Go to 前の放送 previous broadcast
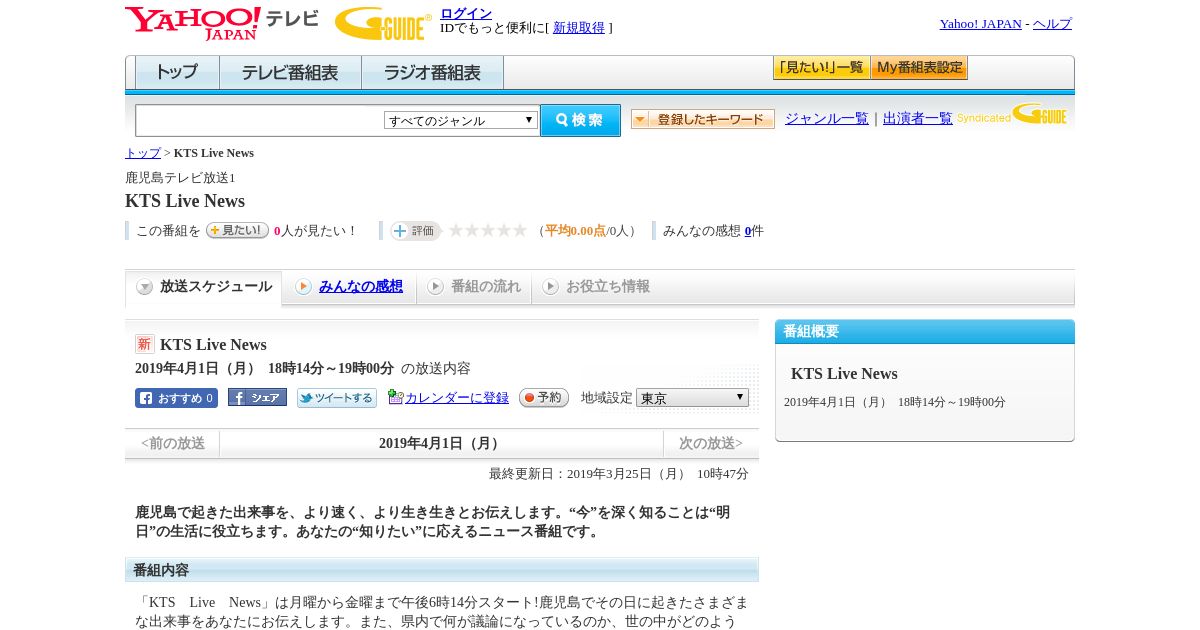1200x630 pixels. coord(172,443)
